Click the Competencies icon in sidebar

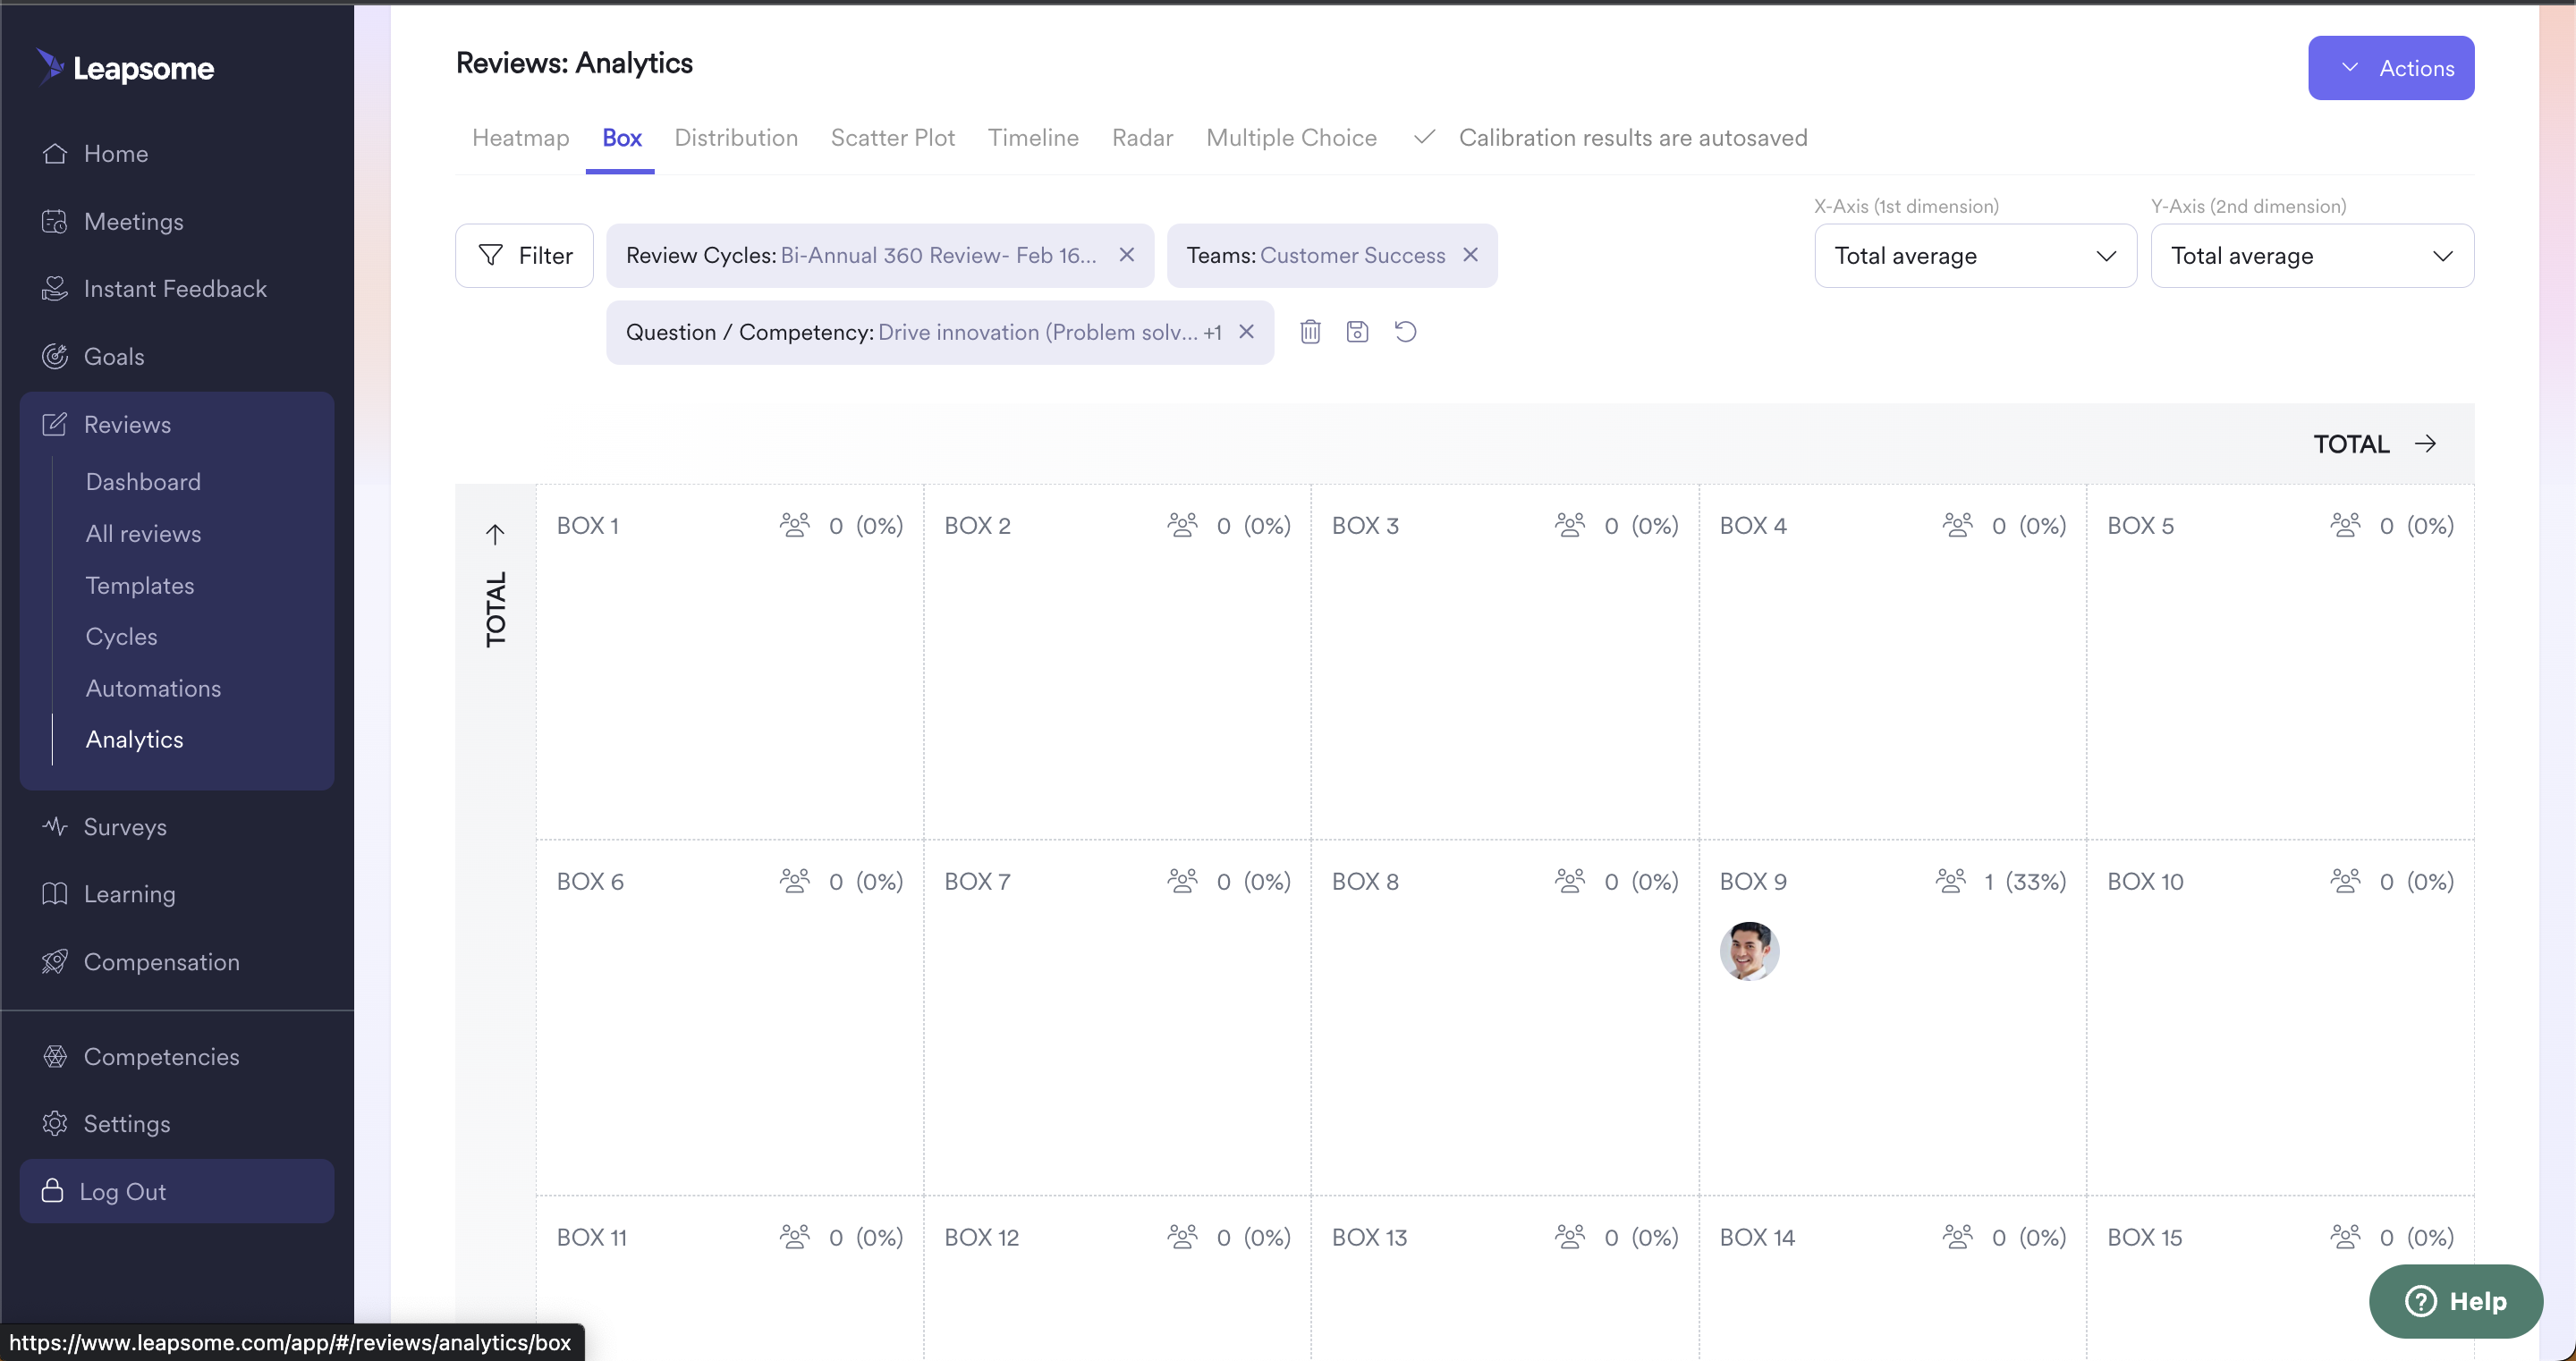click(x=55, y=1056)
